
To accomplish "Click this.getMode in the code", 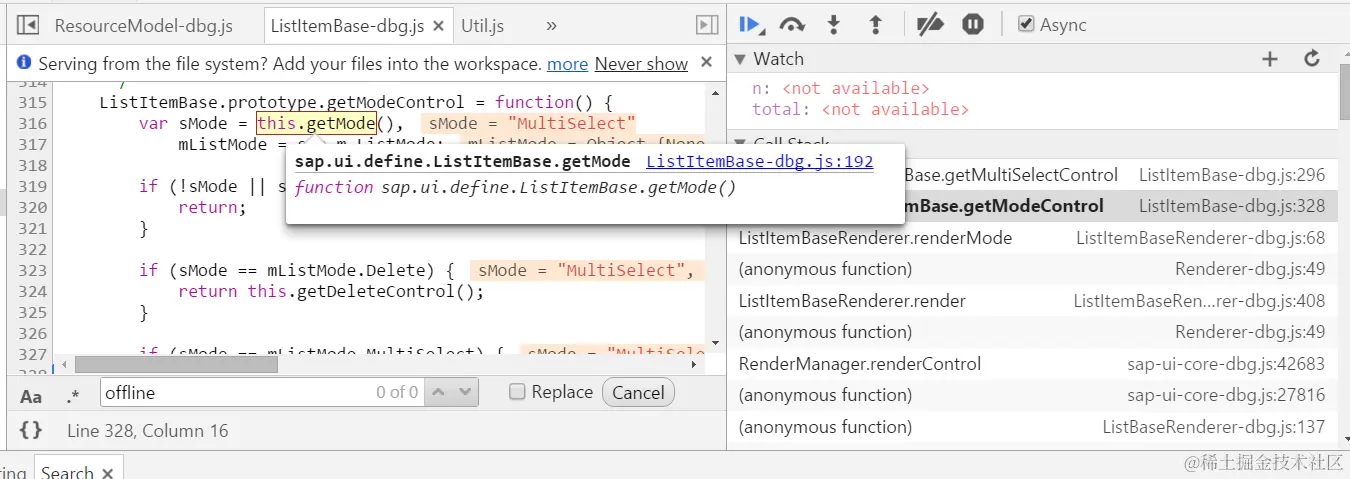I will pos(316,124).
